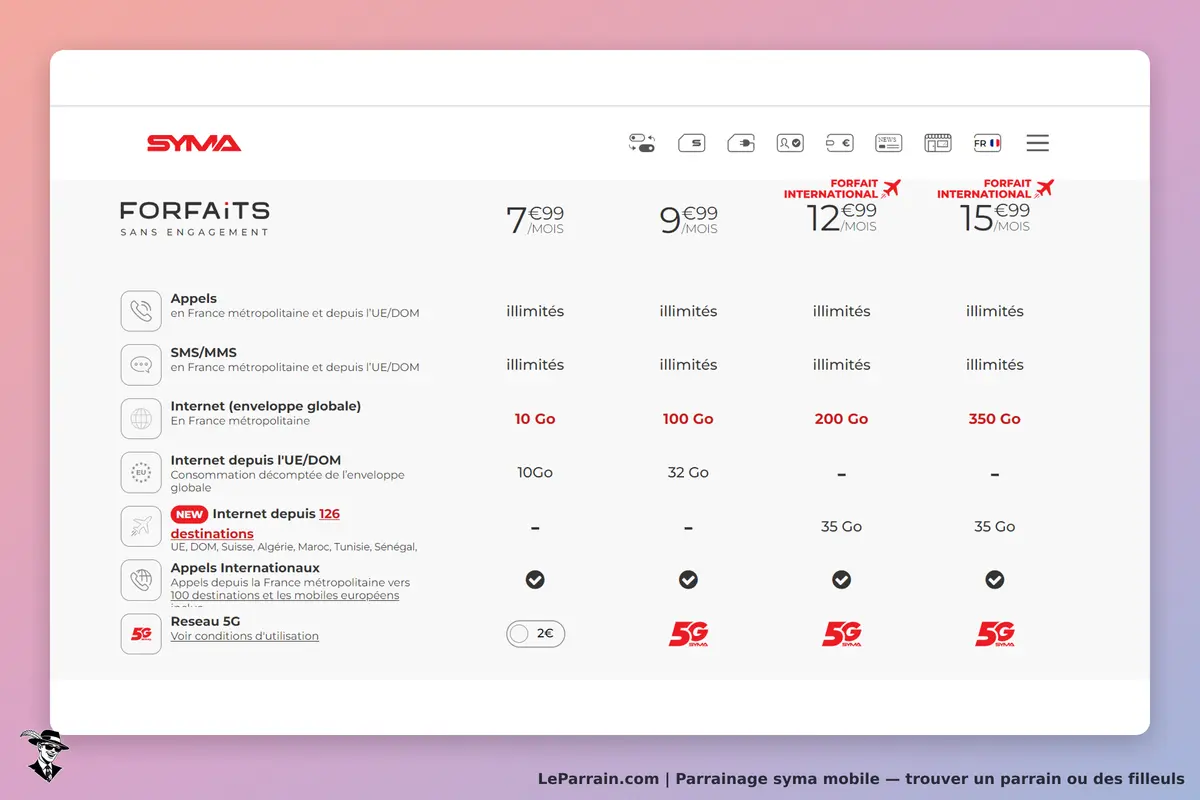Click the 'Appels Internationaux' row title
Viewport: 1200px width, 800px height.
tap(245, 568)
